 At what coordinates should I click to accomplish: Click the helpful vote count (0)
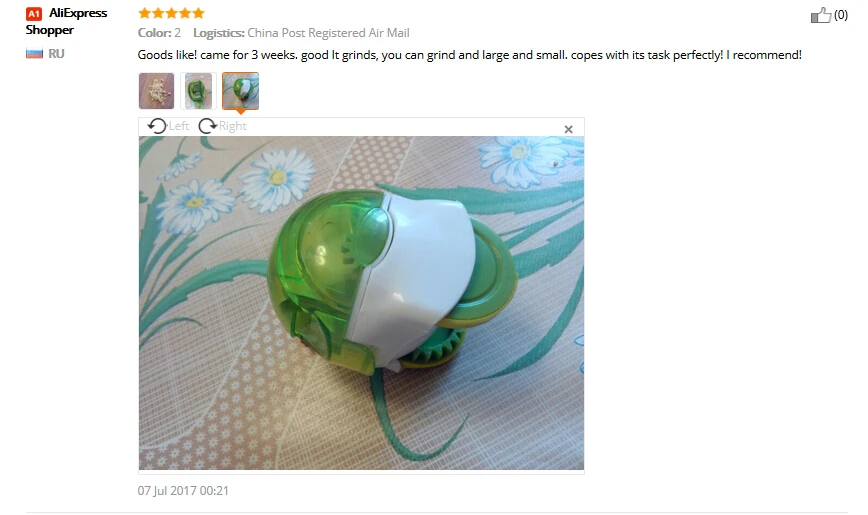pos(840,15)
